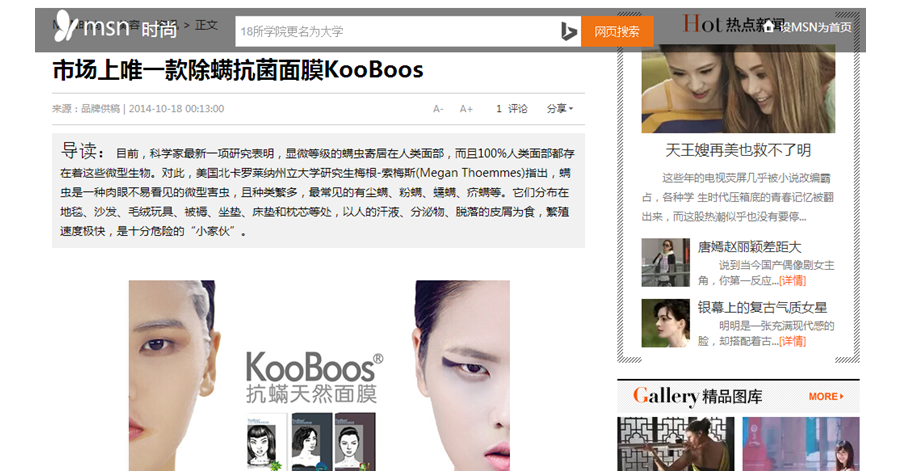Click the MSN butterfly logo
The image size is (899, 475).
click(x=65, y=26)
